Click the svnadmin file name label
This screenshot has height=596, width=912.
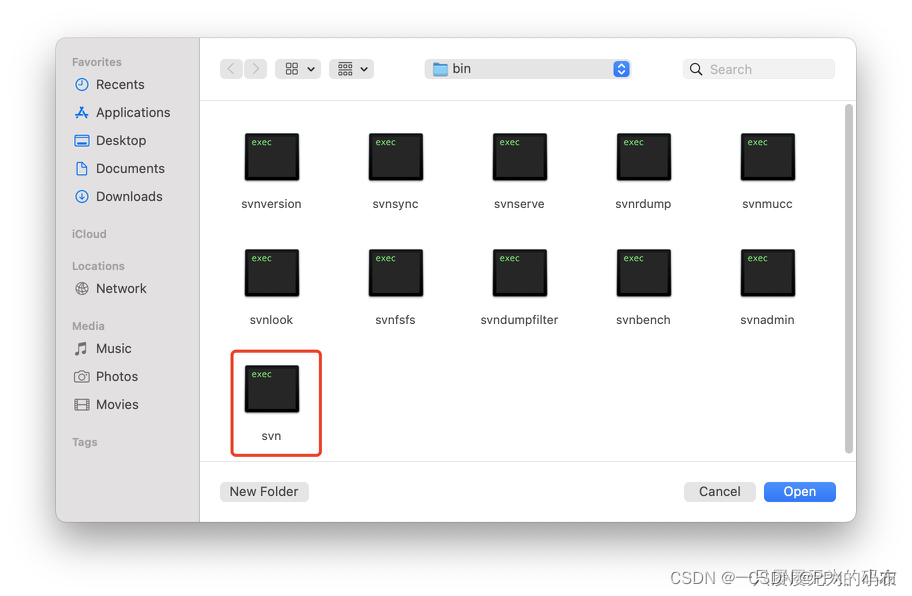768,320
